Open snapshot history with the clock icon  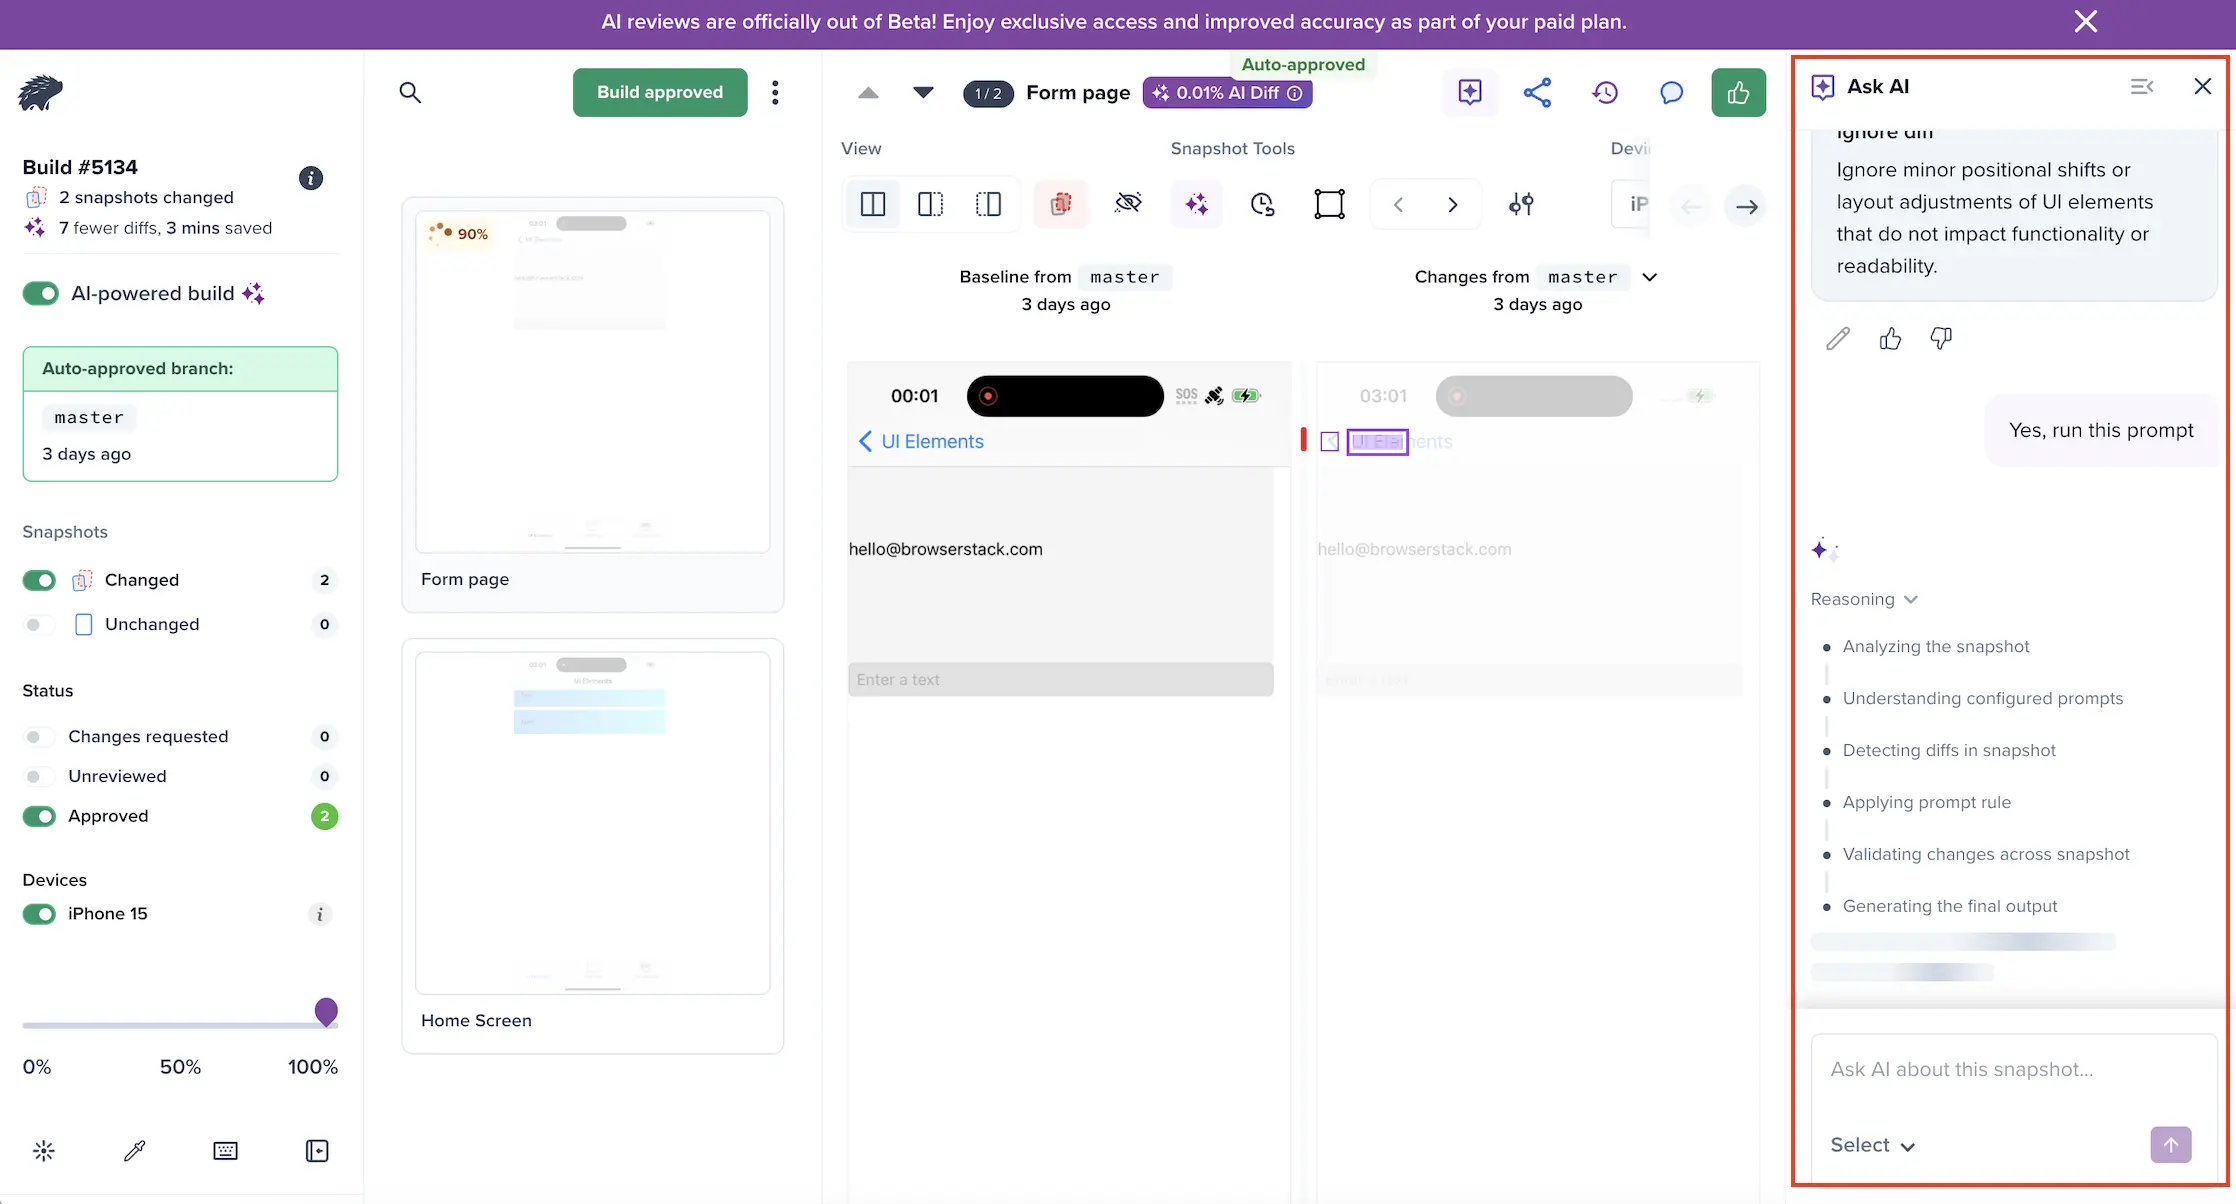click(1605, 92)
